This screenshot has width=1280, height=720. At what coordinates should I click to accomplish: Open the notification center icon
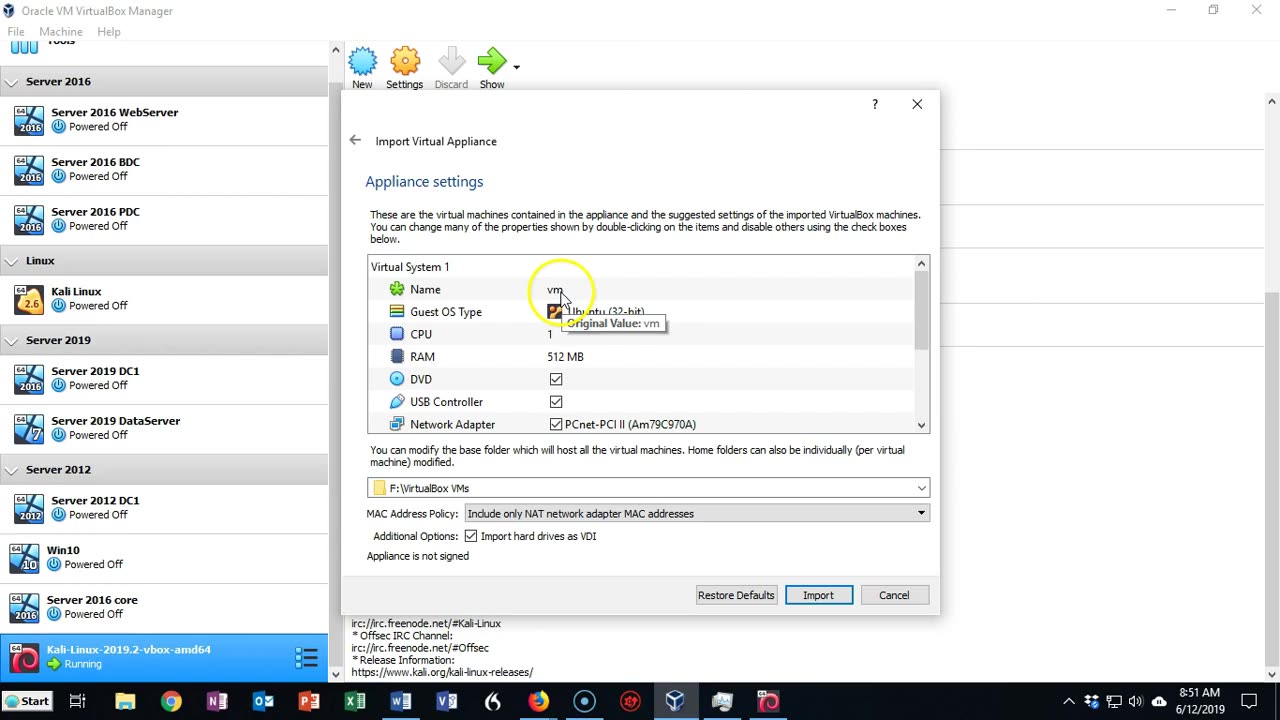point(1248,701)
